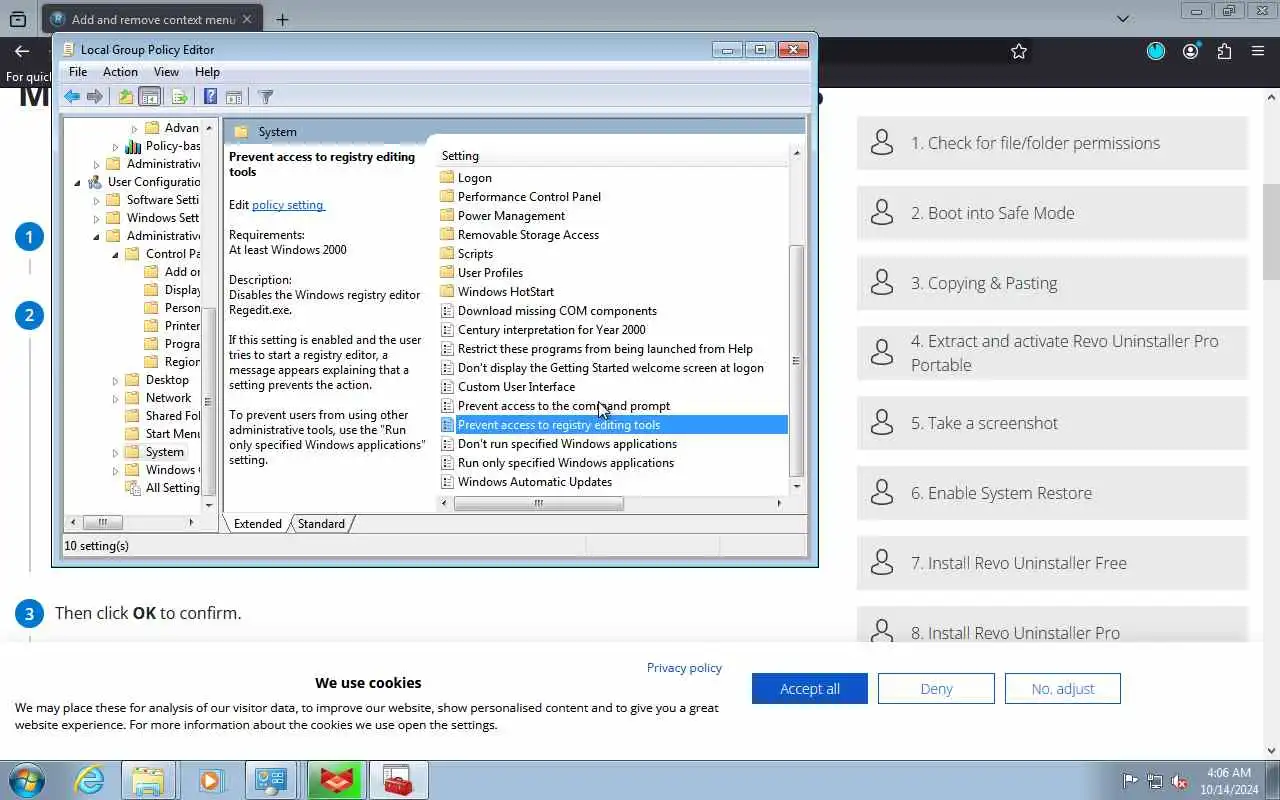Click the console tree horizontal scrollbar thumb

coord(102,522)
